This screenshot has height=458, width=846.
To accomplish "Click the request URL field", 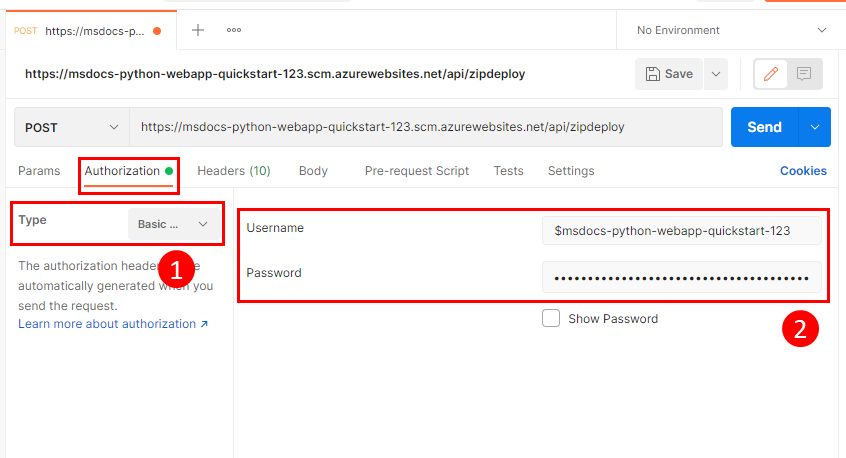I will pos(426,128).
